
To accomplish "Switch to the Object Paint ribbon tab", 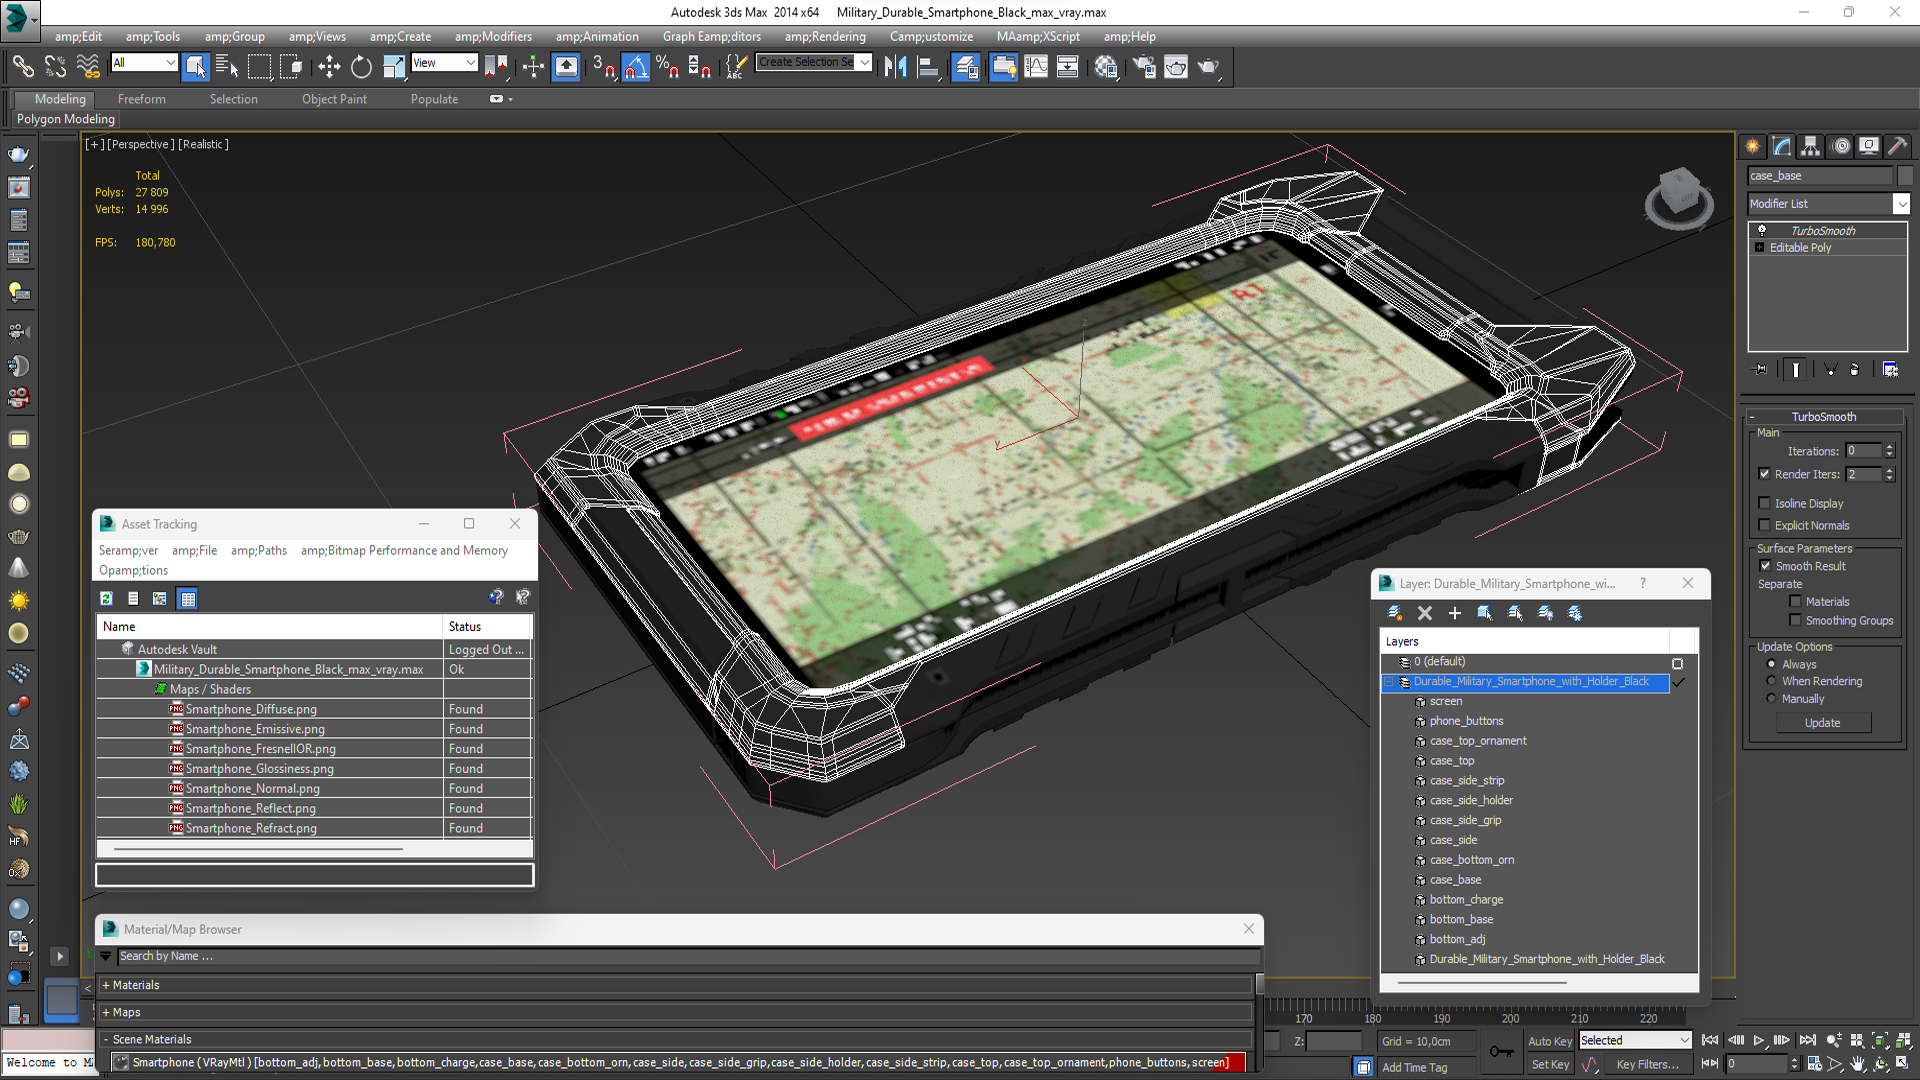I will 334,99.
